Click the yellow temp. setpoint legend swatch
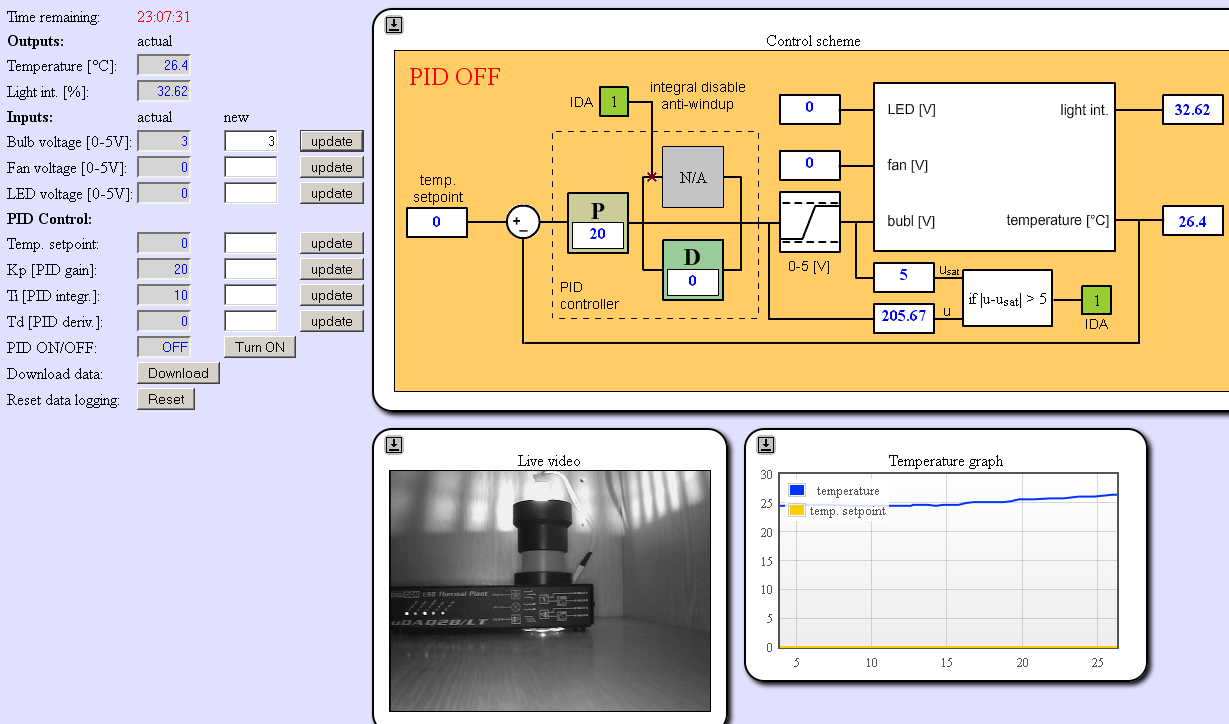Screen dimensions: 1229x724 click(797, 511)
